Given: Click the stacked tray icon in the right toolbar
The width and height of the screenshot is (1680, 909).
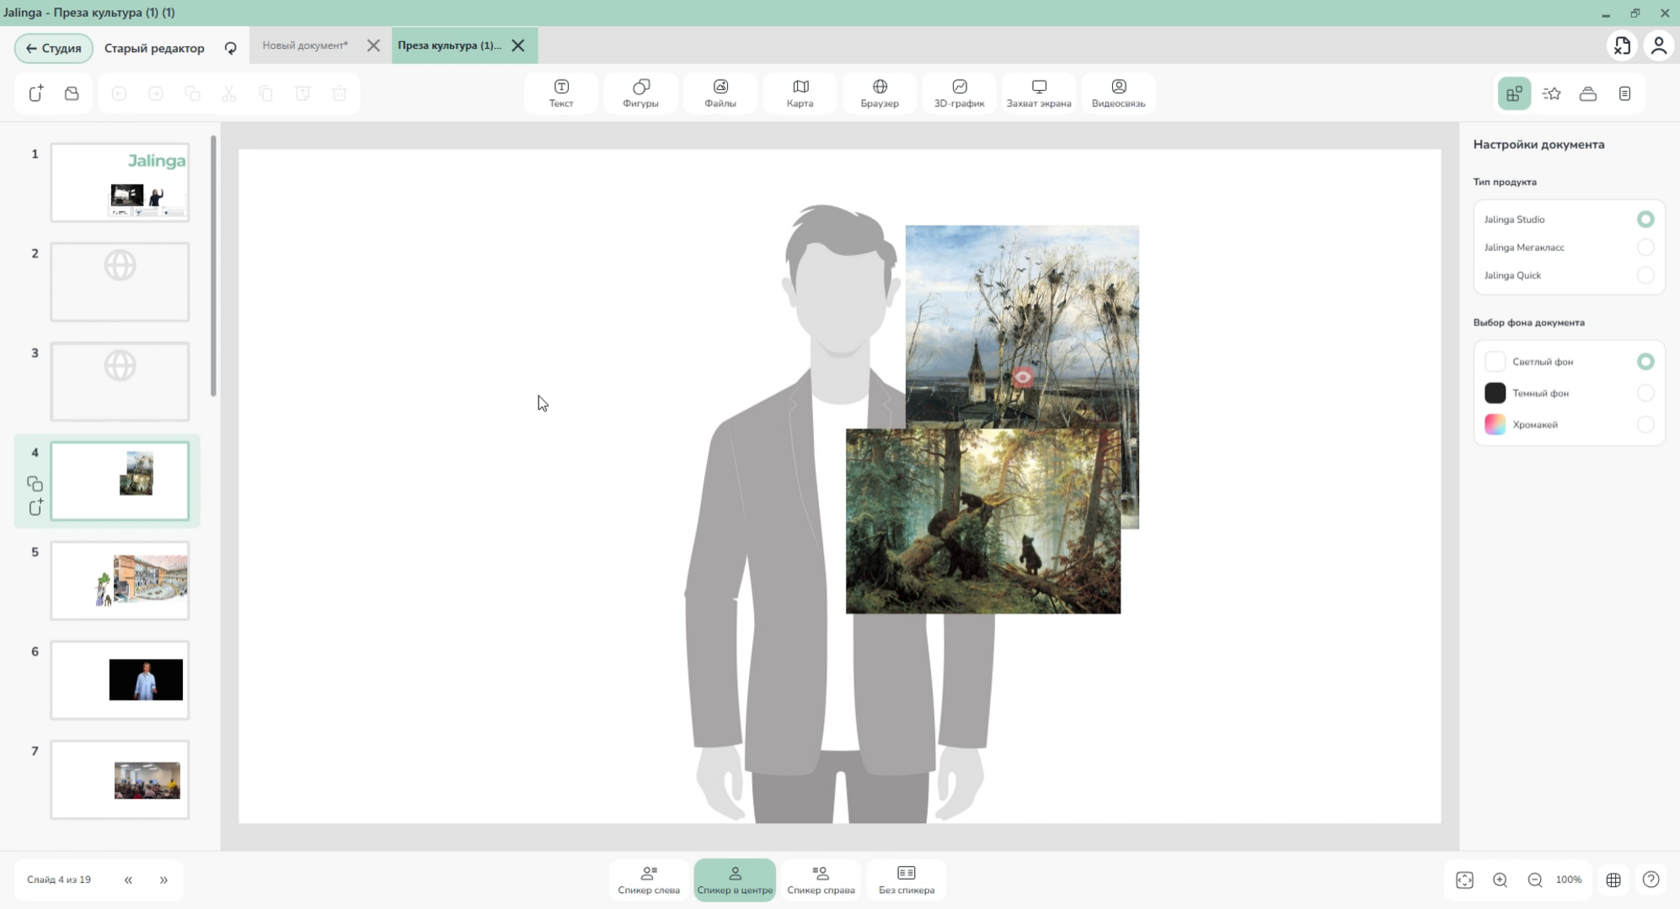Looking at the screenshot, I should pyautogui.click(x=1588, y=93).
